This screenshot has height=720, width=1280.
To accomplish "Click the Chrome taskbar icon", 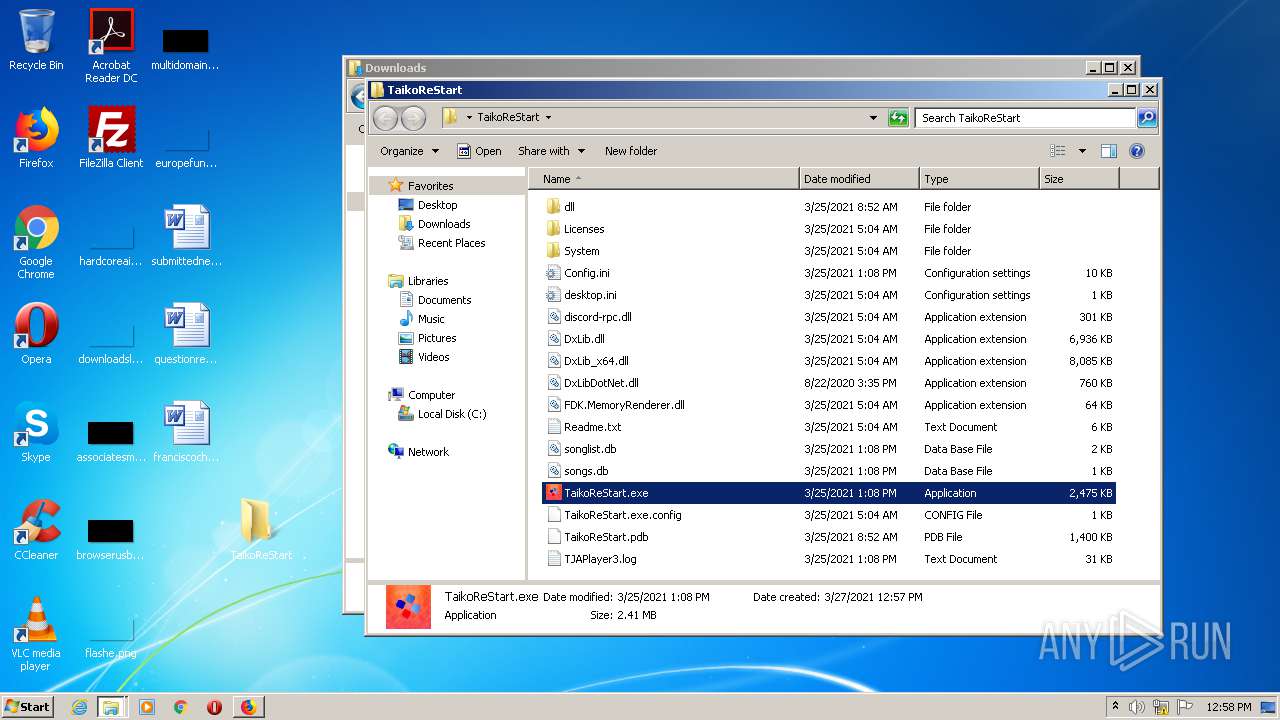I will (180, 707).
